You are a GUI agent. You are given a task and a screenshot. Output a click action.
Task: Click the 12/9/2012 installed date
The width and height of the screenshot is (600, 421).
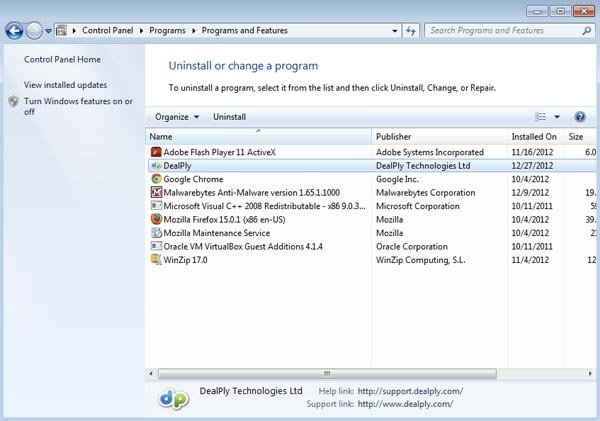click(x=530, y=193)
